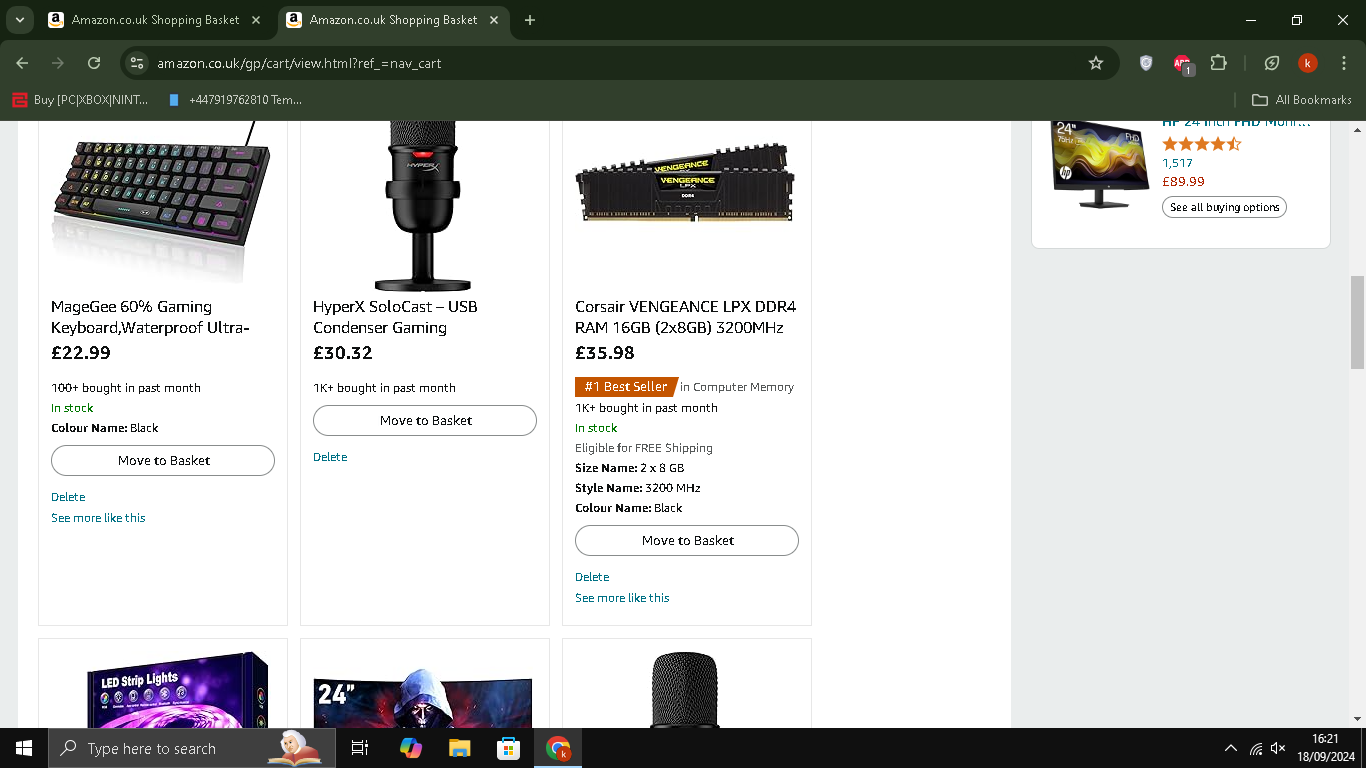Open the black microphone product image below
1366x768 pixels.
tap(685, 690)
